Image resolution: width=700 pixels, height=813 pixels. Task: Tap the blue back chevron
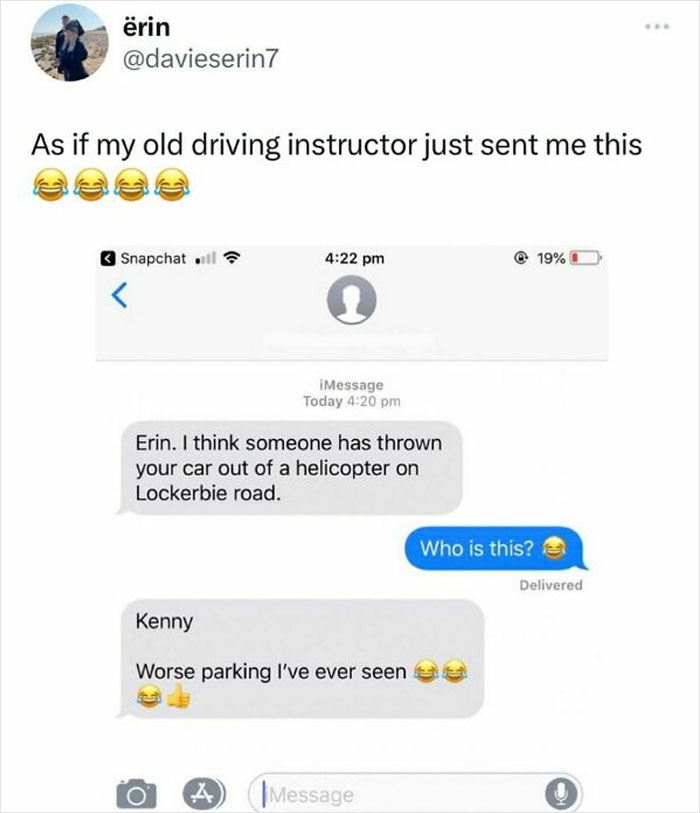pyautogui.click(x=120, y=295)
